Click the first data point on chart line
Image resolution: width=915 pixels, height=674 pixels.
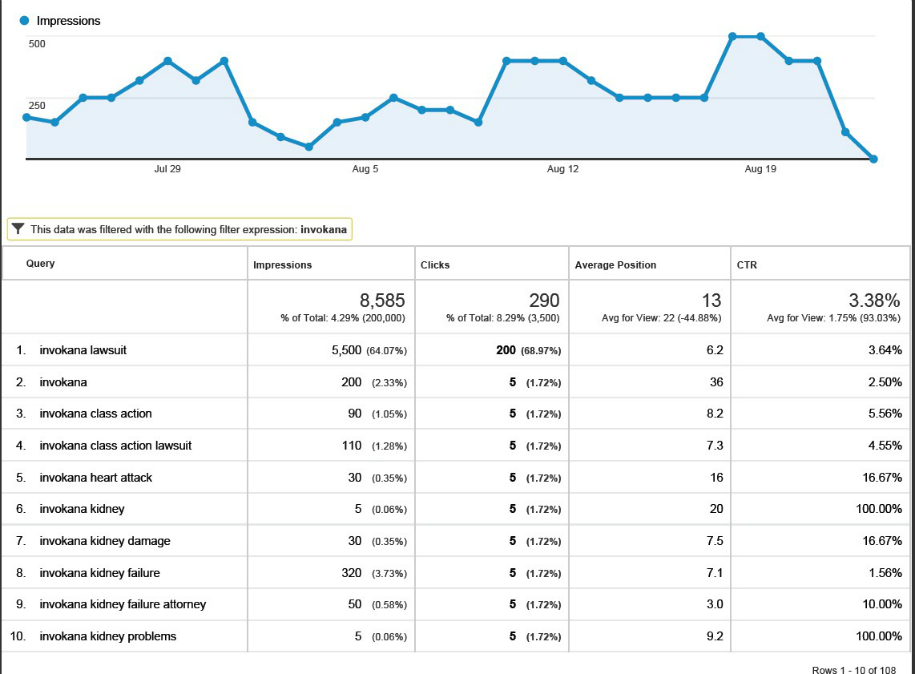[26, 117]
